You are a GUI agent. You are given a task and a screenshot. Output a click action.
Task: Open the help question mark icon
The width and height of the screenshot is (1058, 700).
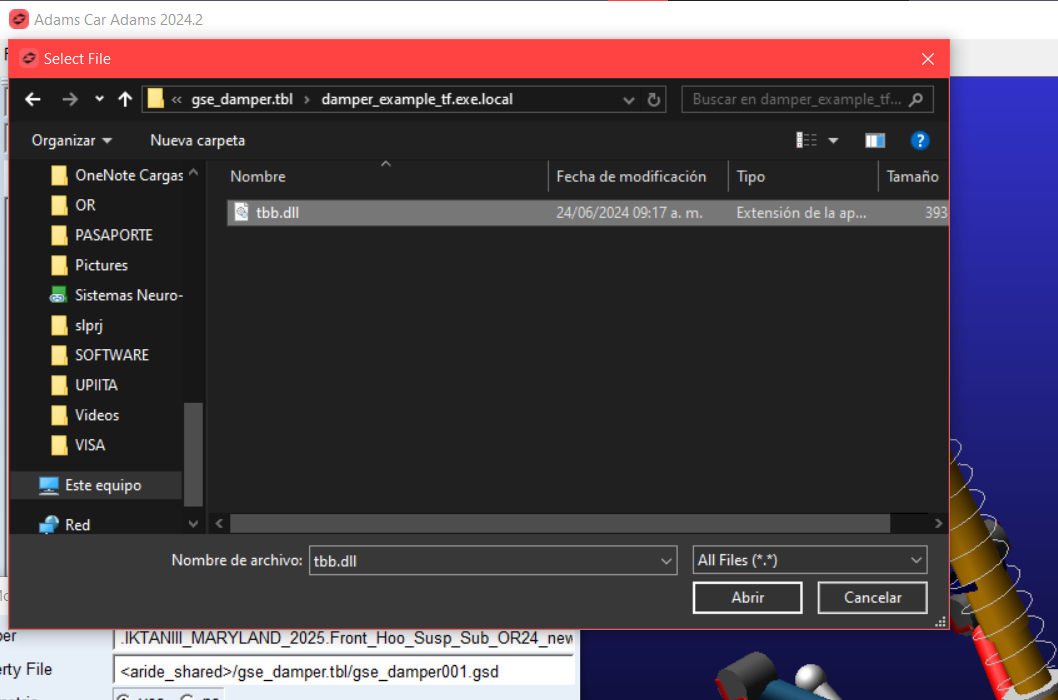[x=919, y=140]
